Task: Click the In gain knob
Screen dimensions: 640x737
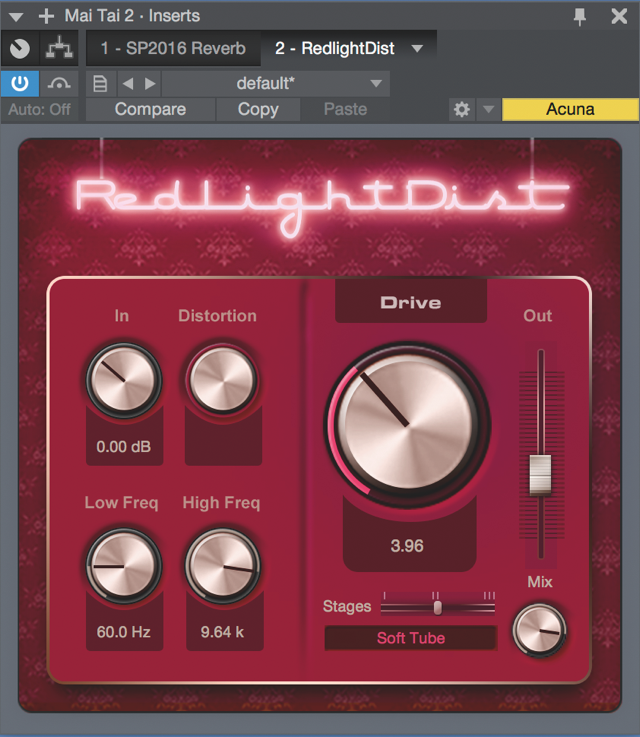Action: [124, 380]
